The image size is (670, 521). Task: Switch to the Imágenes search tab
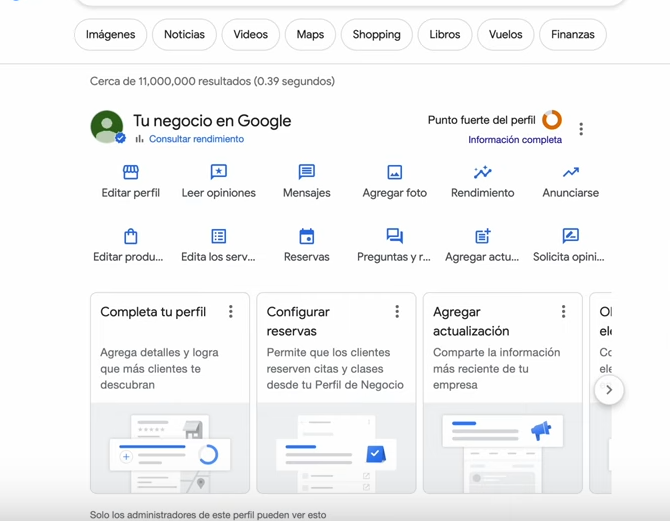pos(110,34)
